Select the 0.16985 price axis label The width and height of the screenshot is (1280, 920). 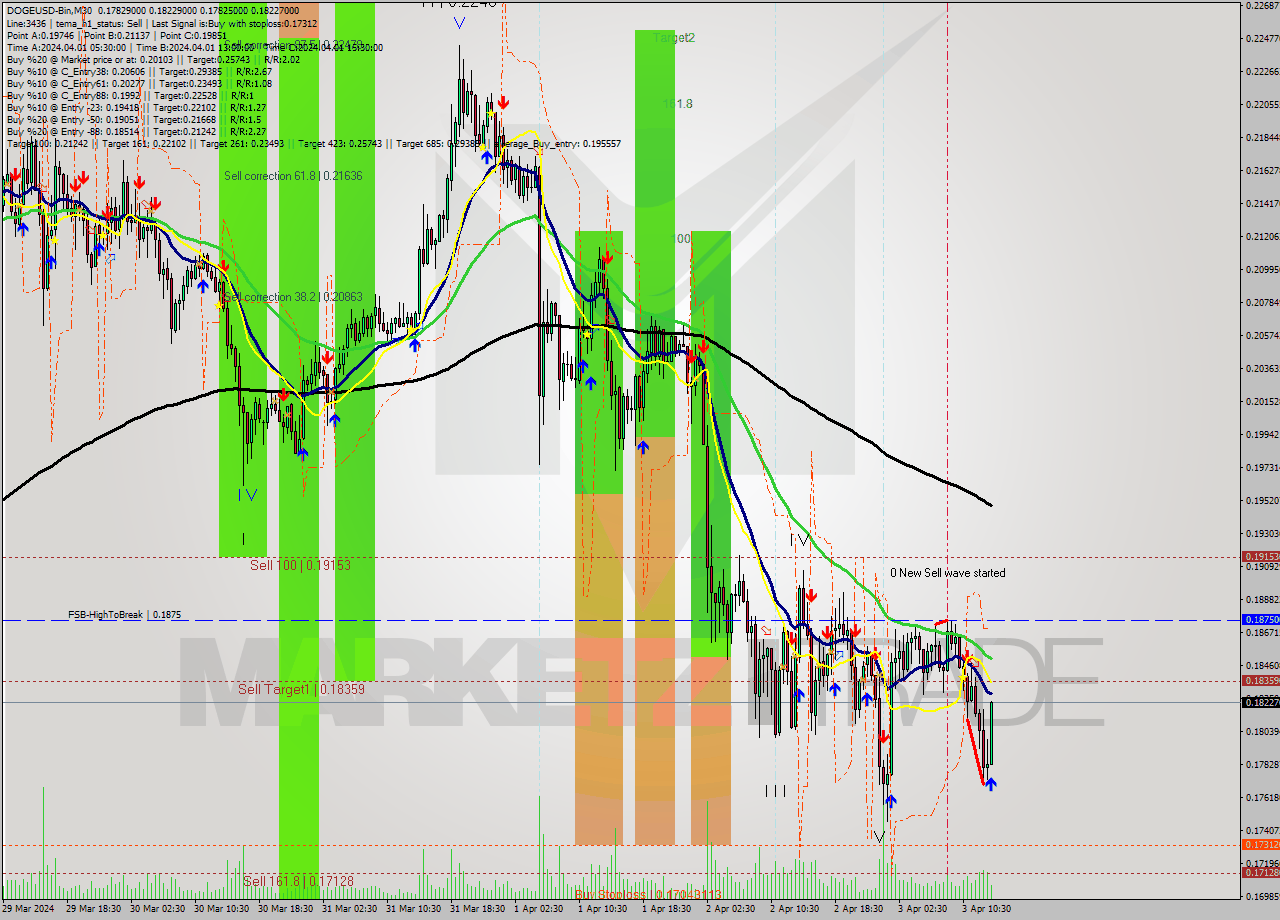point(1262,896)
